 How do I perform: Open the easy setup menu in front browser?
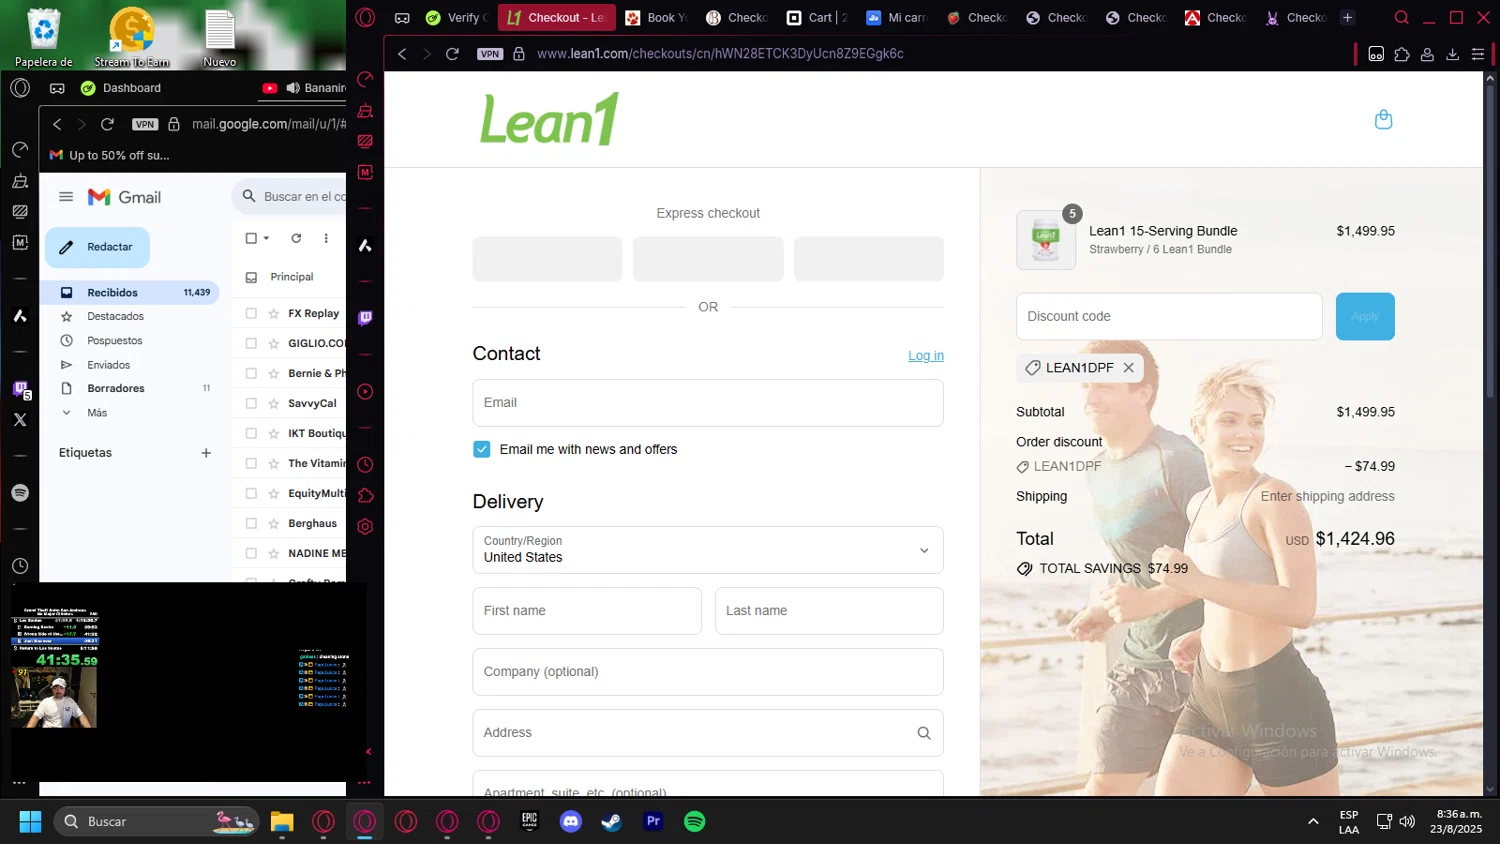tap(1478, 54)
